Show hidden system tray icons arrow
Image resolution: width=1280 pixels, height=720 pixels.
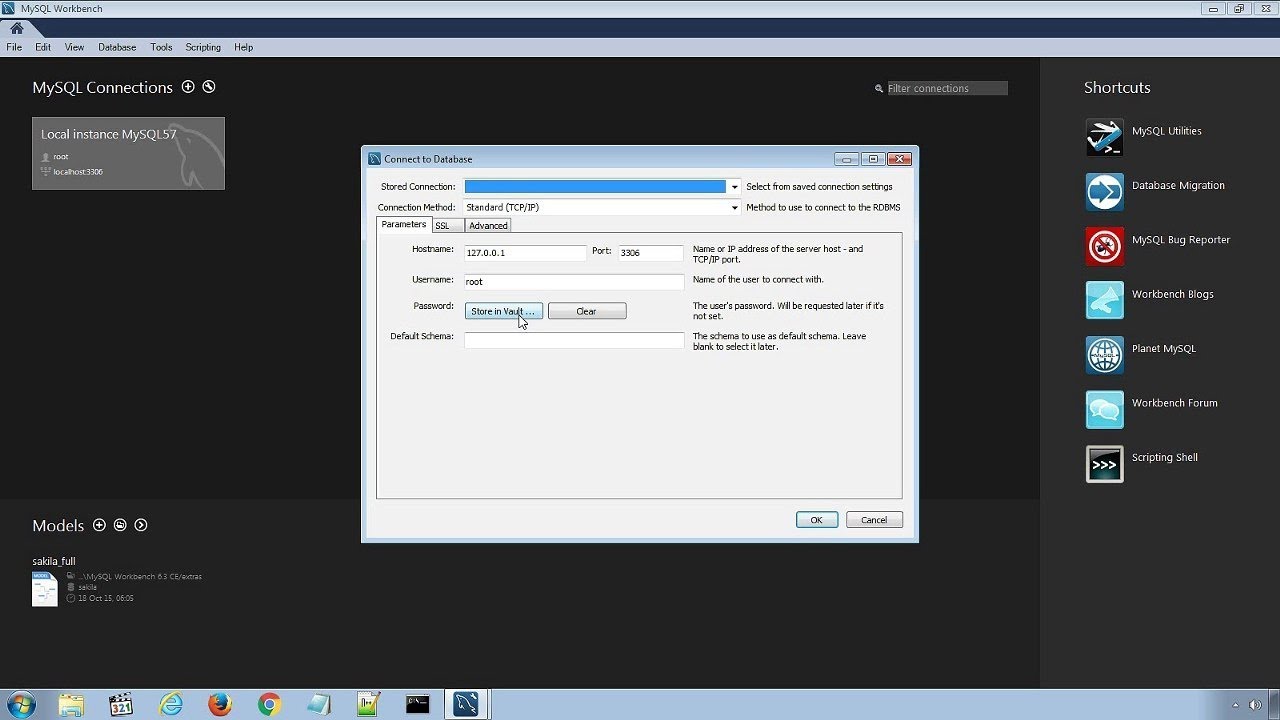point(1235,705)
